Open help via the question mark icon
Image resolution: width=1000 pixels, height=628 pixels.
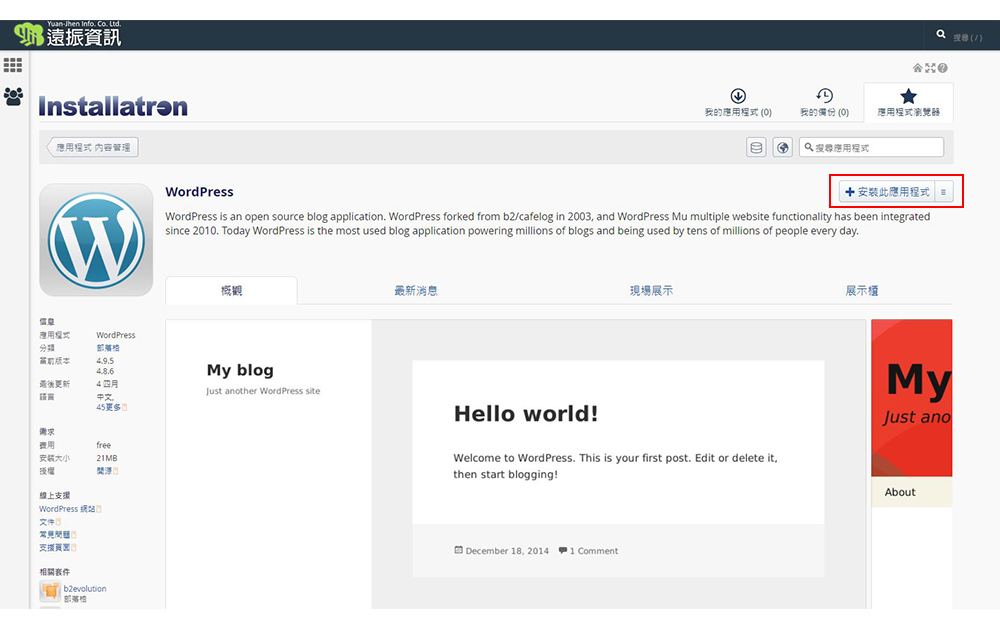942,68
